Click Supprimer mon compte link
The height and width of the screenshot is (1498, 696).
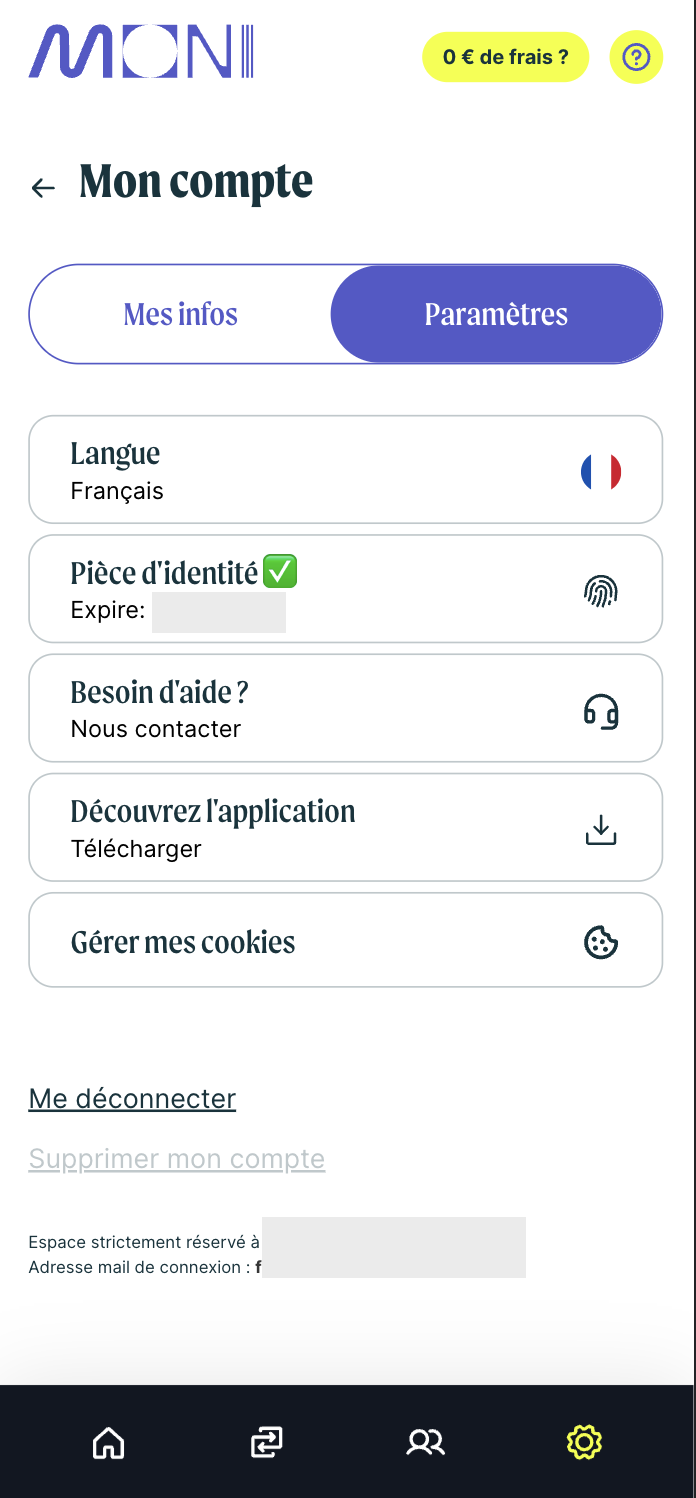pos(177,1159)
